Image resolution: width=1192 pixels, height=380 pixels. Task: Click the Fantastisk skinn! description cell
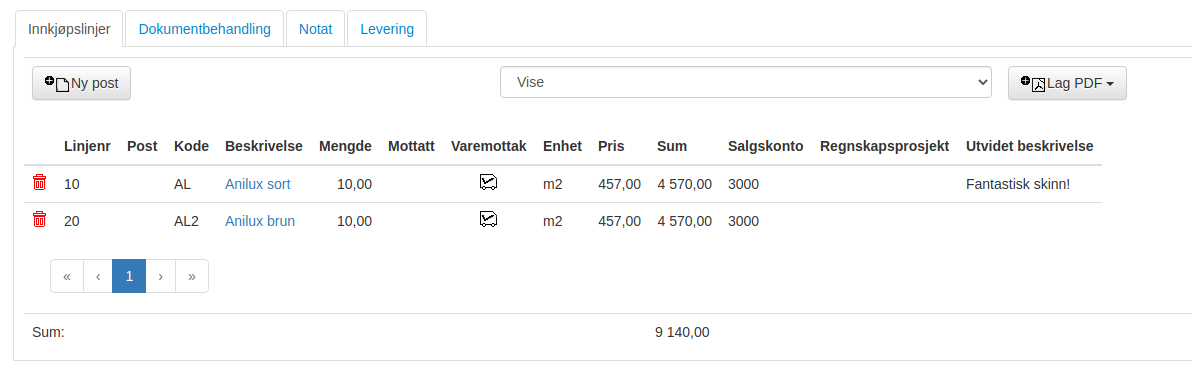pyautogui.click(x=1018, y=184)
